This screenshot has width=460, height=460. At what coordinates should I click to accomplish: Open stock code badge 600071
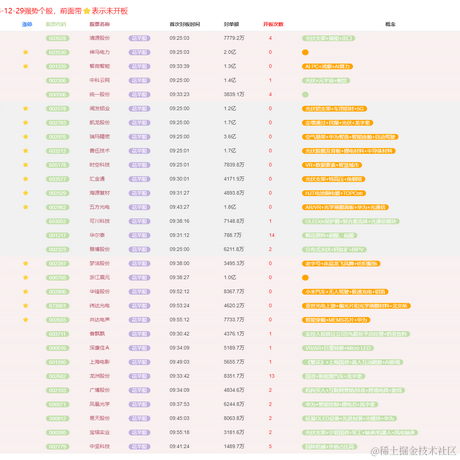tap(58, 404)
